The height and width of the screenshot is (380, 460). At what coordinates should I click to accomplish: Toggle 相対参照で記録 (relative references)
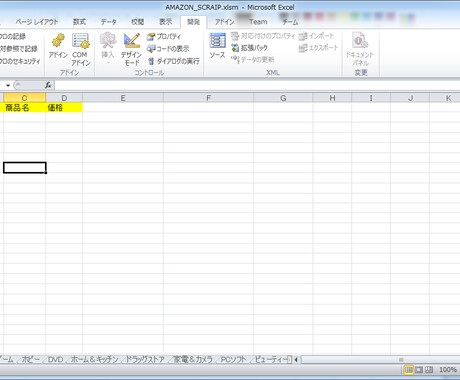tap(18, 49)
